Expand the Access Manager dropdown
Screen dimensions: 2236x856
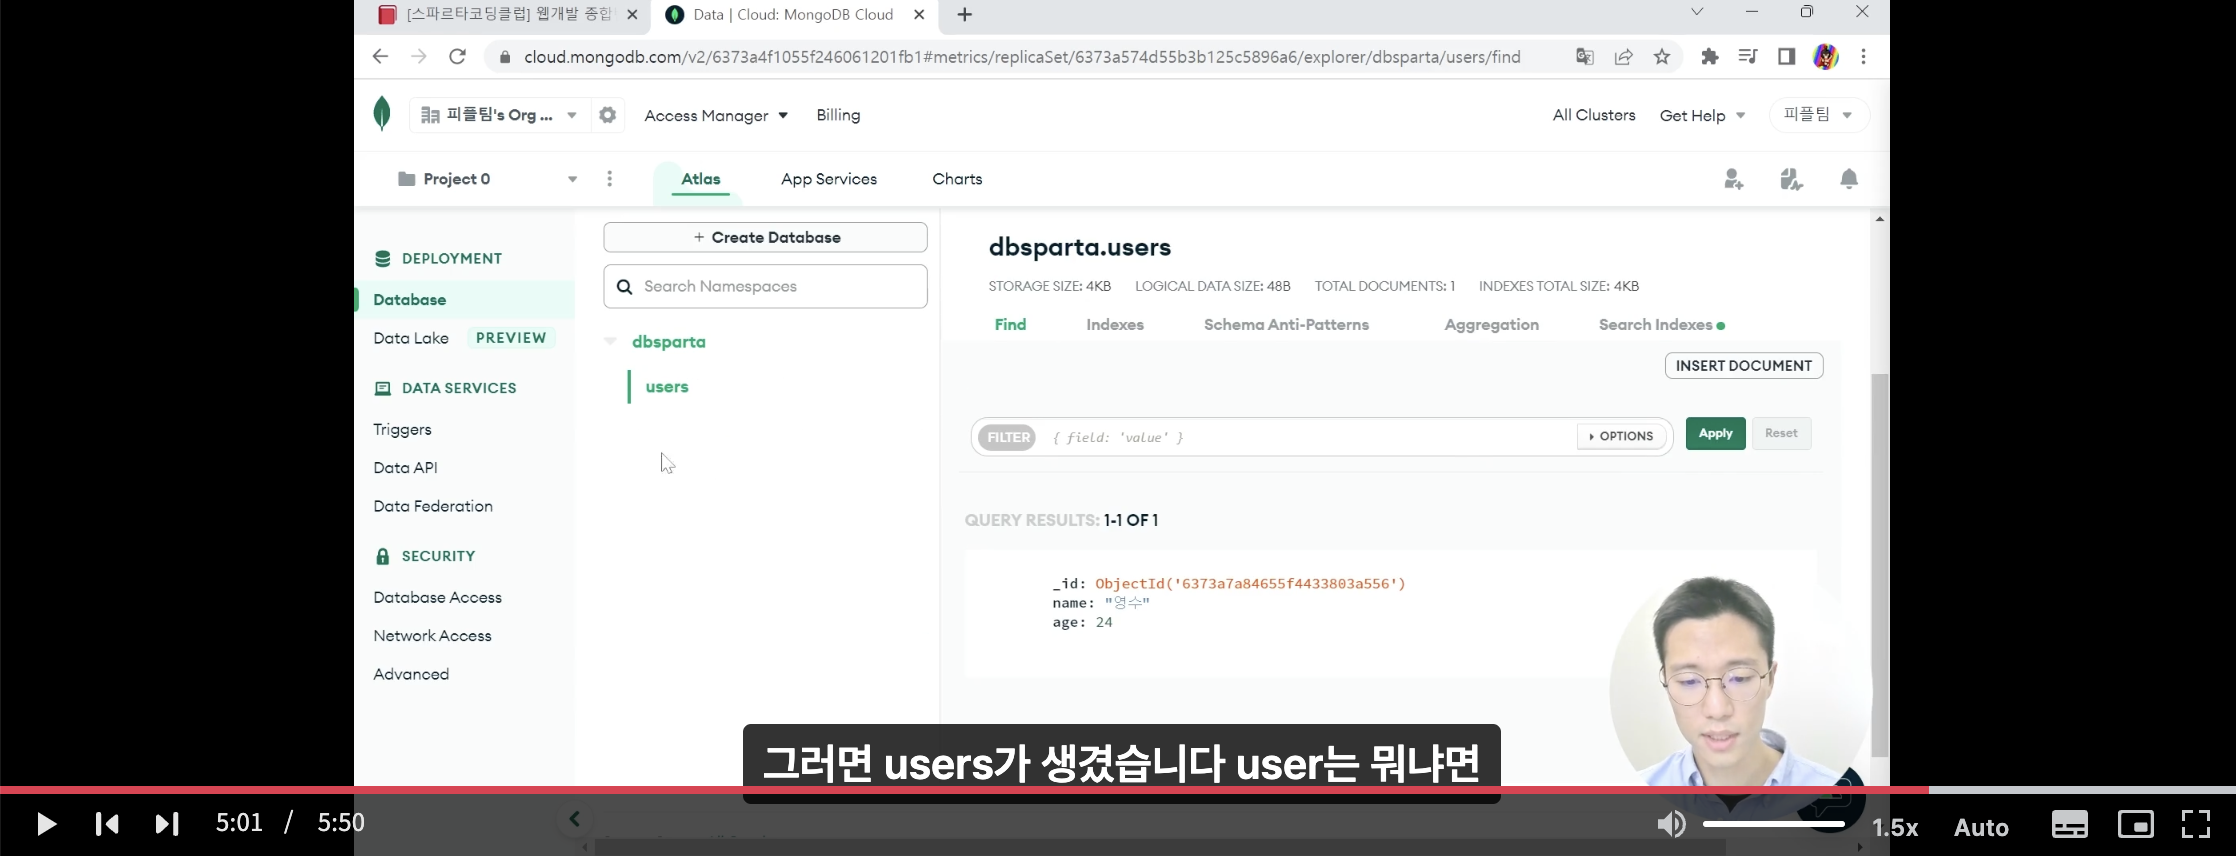pos(716,115)
